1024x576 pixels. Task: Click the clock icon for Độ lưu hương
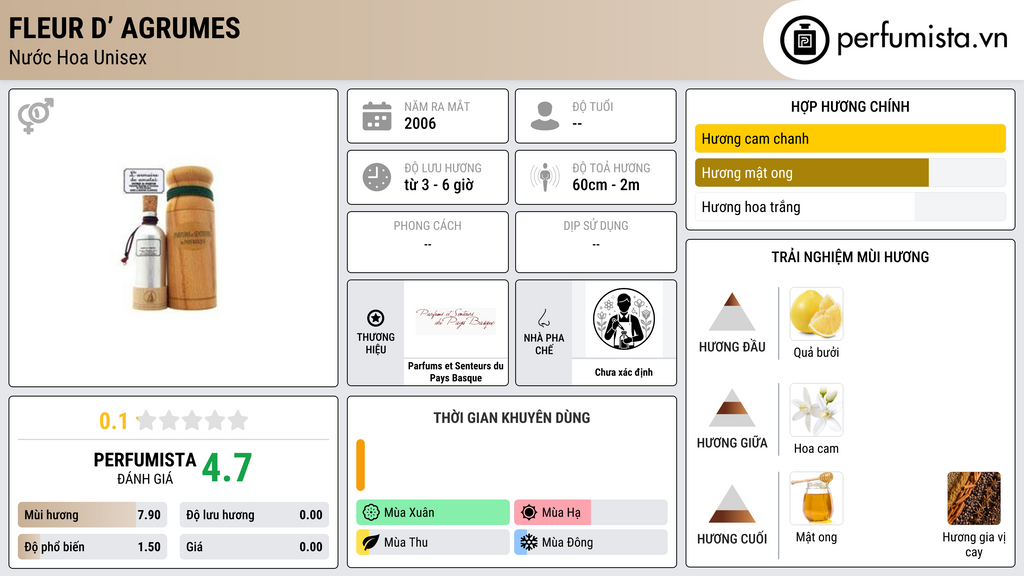click(377, 177)
